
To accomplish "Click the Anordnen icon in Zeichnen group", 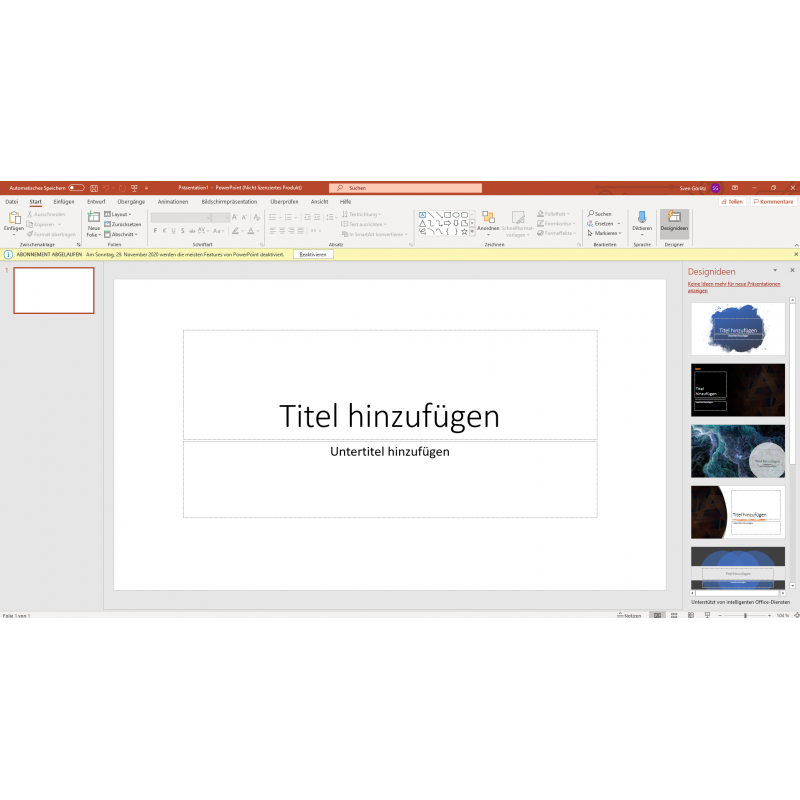I will [x=488, y=218].
